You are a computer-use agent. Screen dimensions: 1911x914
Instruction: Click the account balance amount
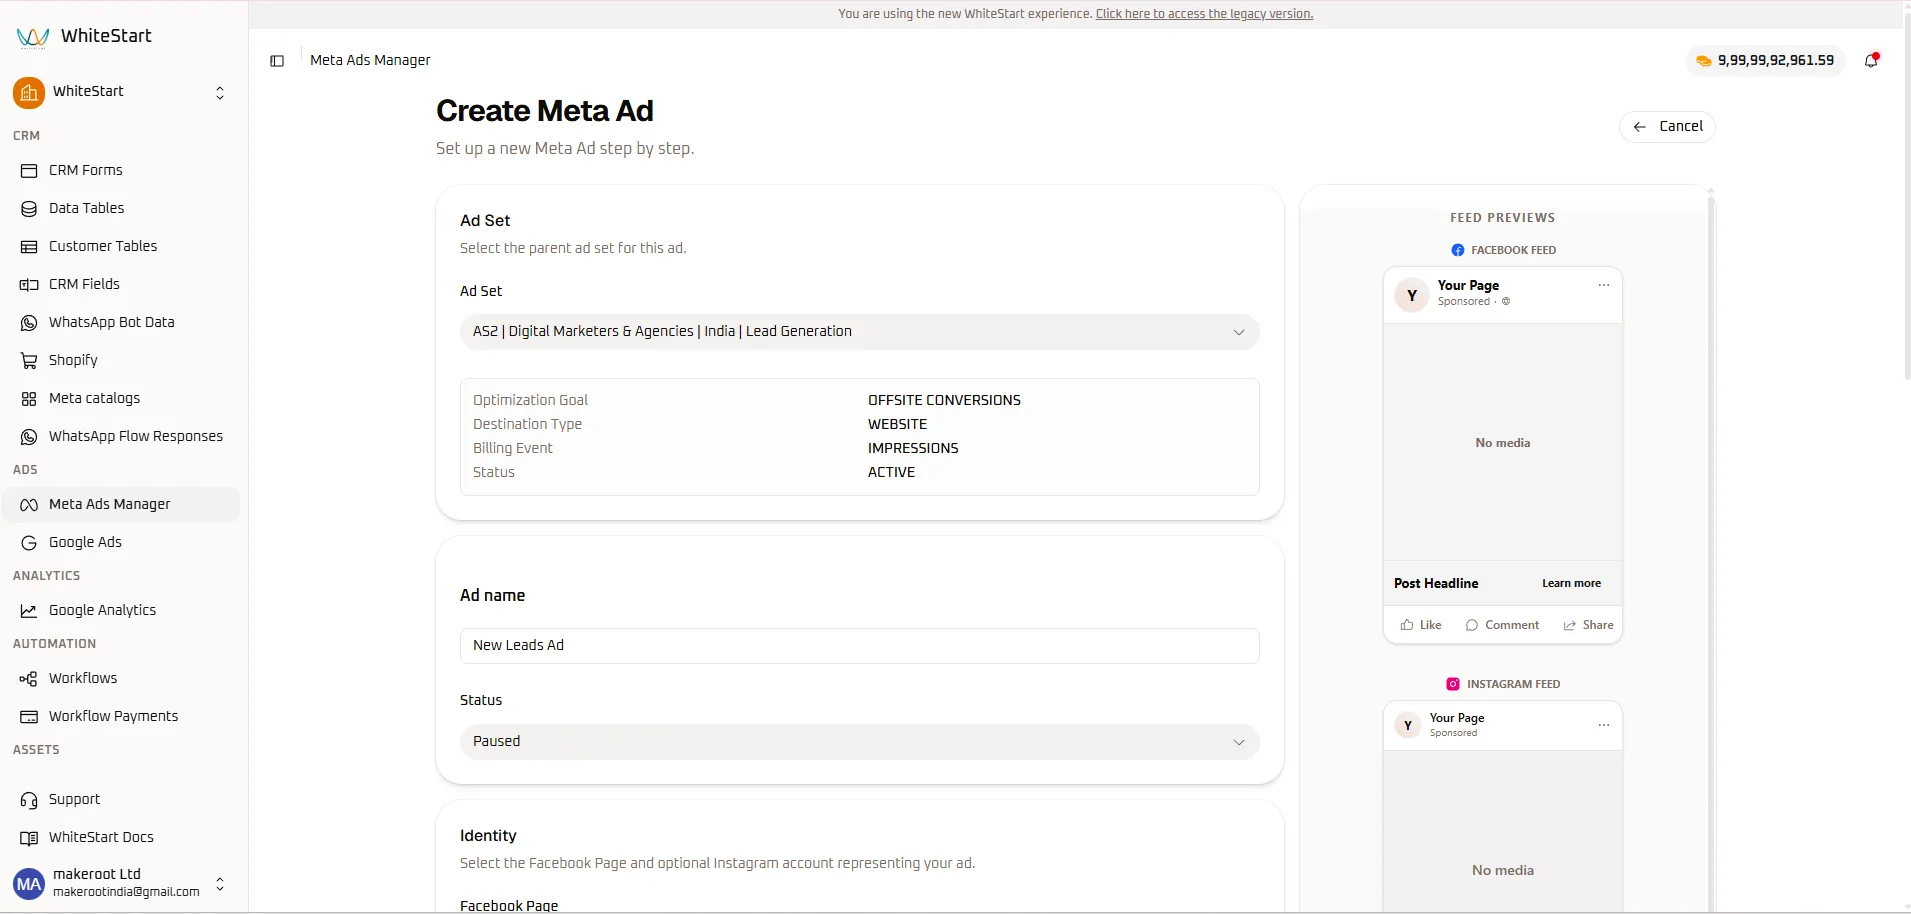1776,61
